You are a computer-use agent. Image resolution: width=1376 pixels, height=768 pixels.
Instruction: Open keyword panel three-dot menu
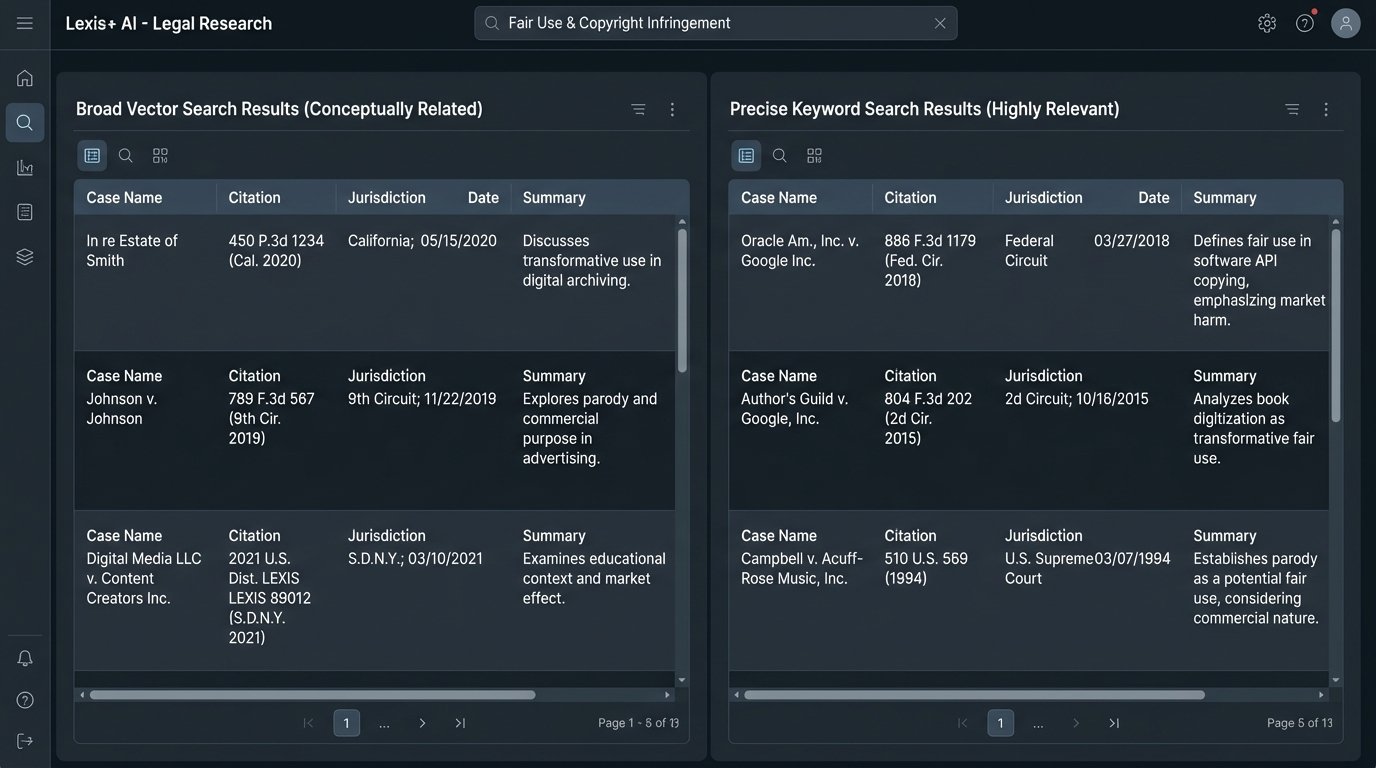pos(1325,109)
